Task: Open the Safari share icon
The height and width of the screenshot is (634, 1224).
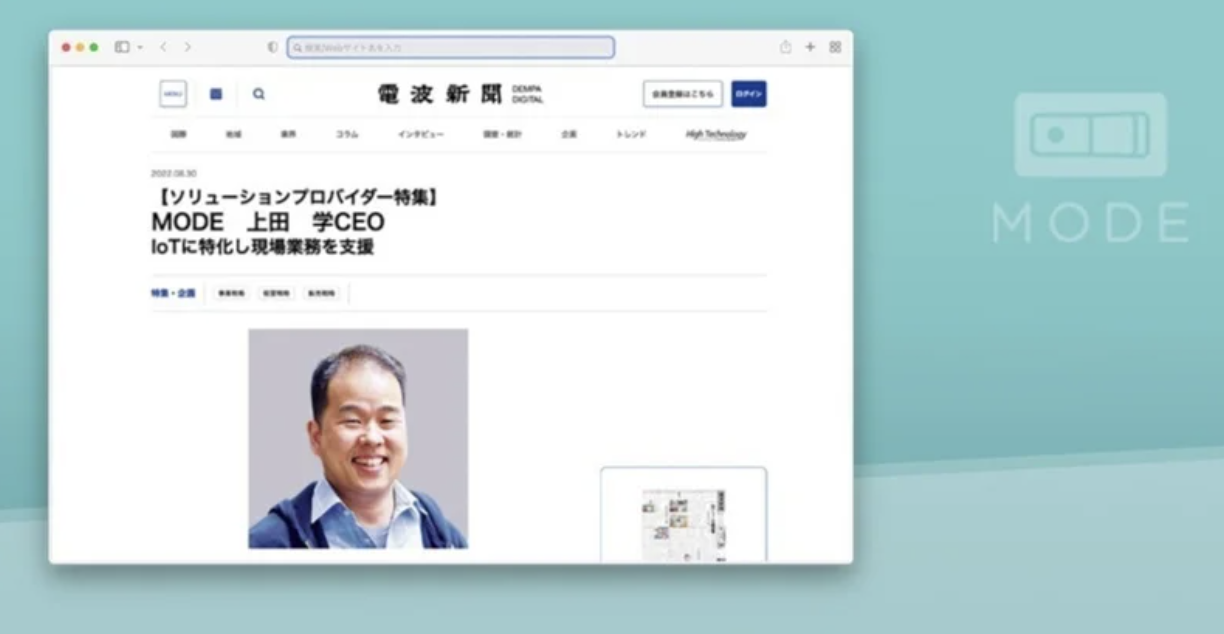Action: pyautogui.click(x=786, y=47)
